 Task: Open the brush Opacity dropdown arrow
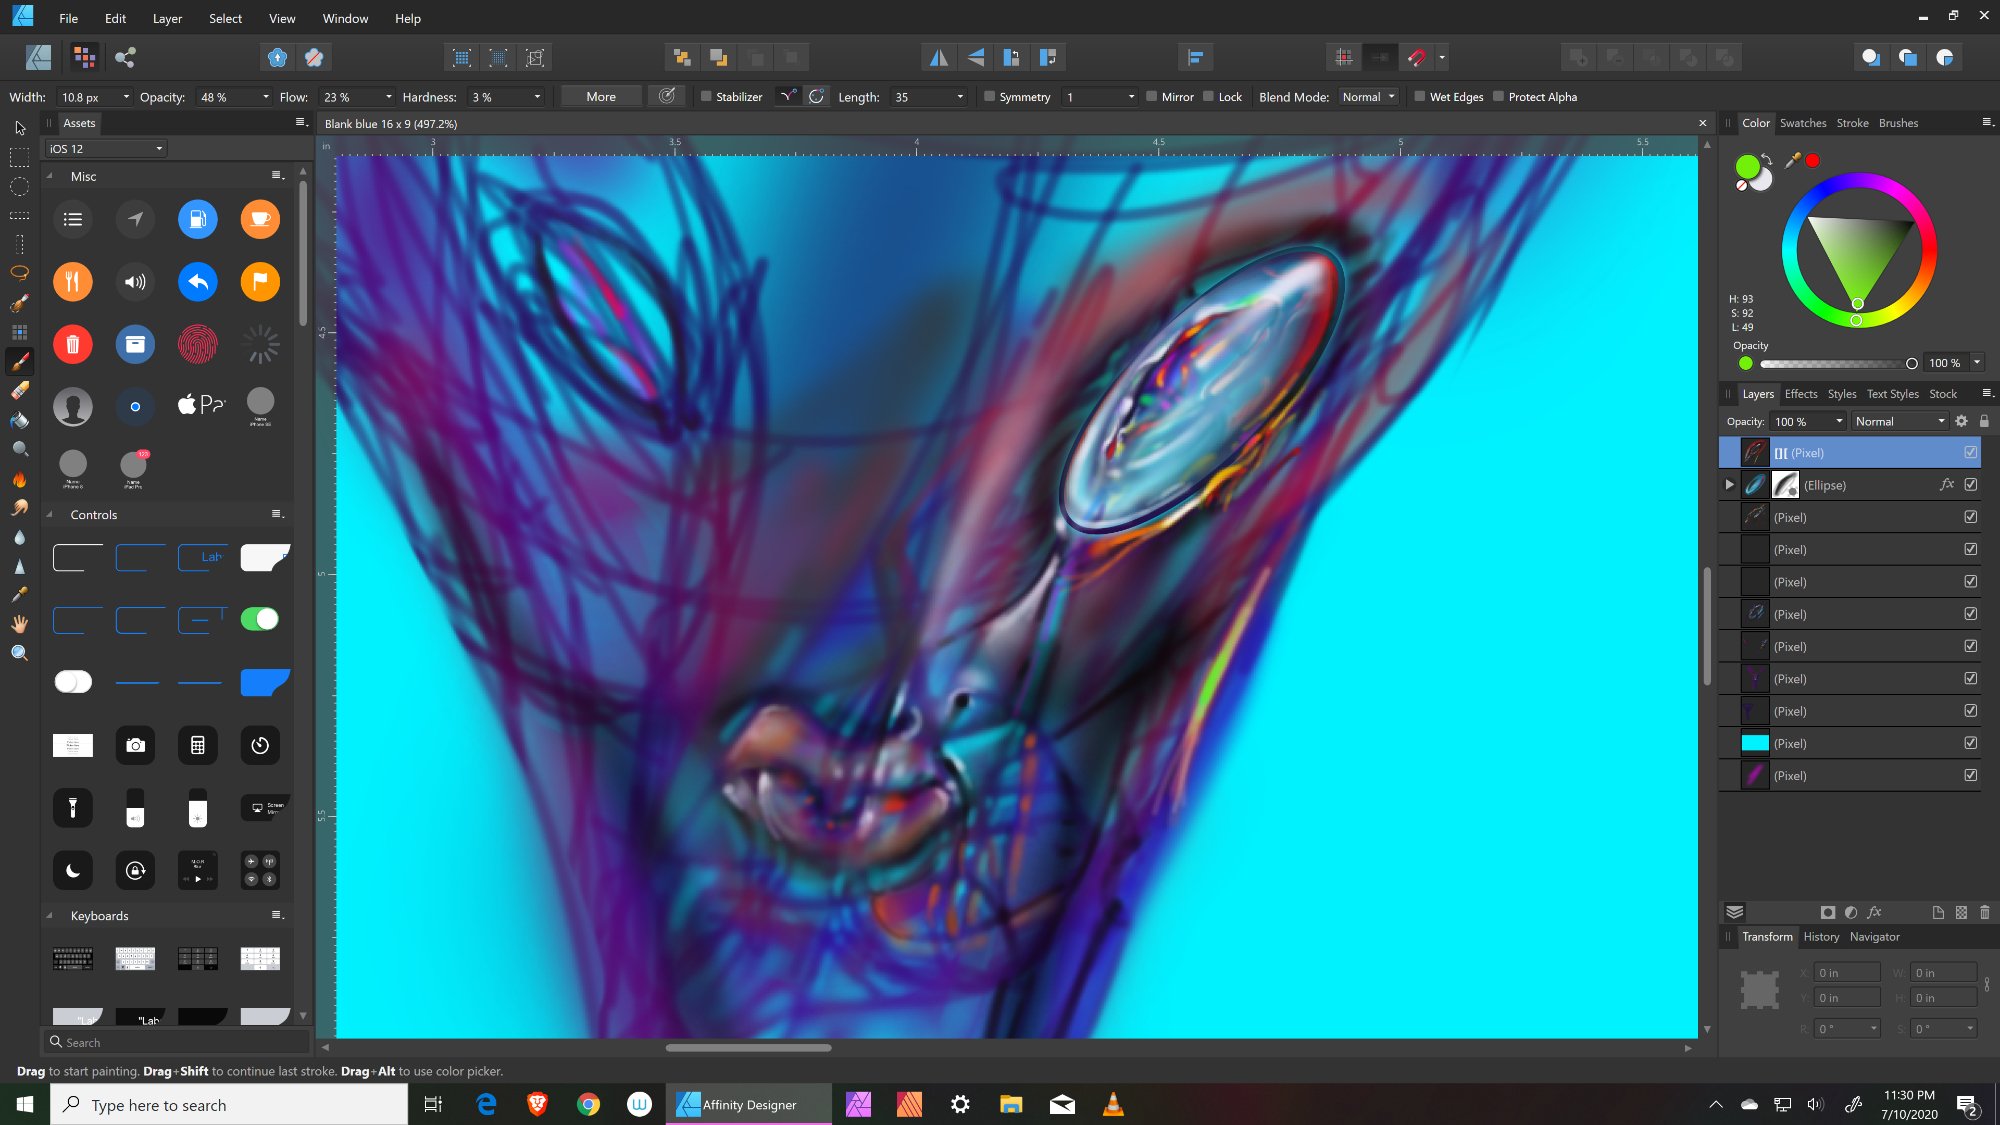(x=266, y=97)
